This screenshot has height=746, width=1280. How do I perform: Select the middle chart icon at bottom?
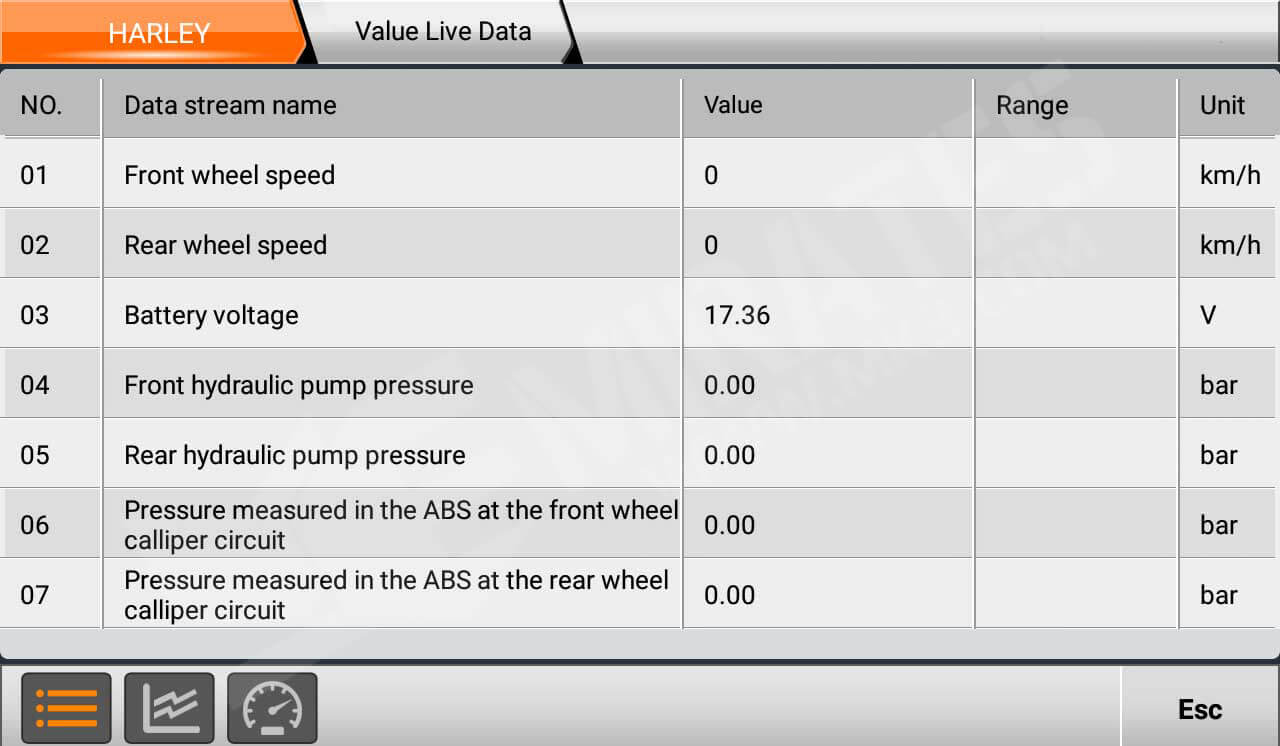coord(169,707)
